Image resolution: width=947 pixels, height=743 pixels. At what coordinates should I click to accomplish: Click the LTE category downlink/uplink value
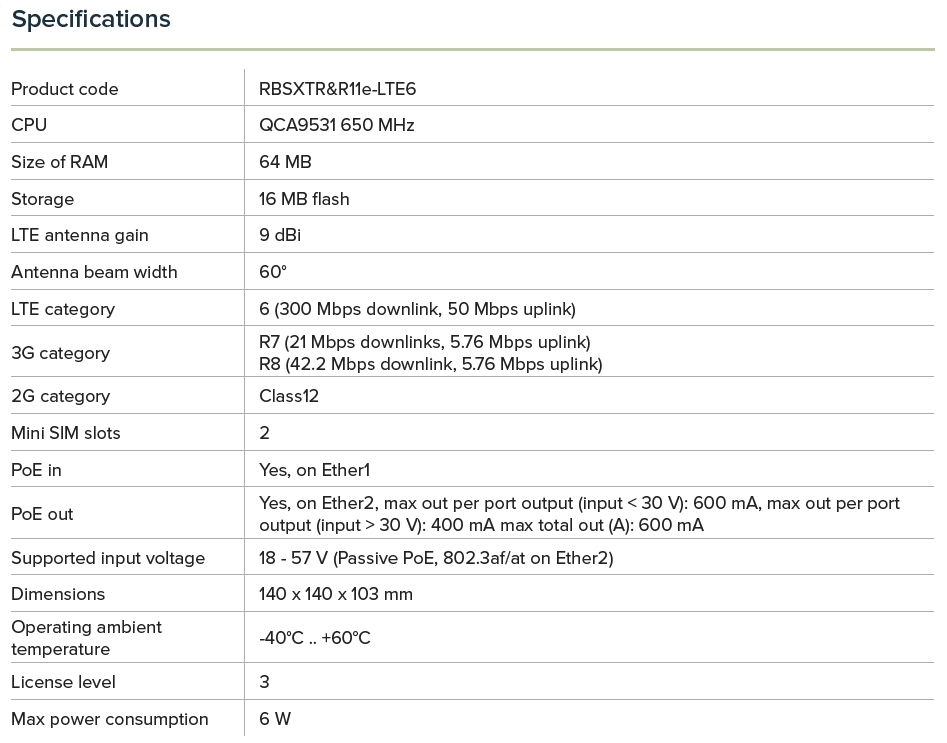coord(417,309)
